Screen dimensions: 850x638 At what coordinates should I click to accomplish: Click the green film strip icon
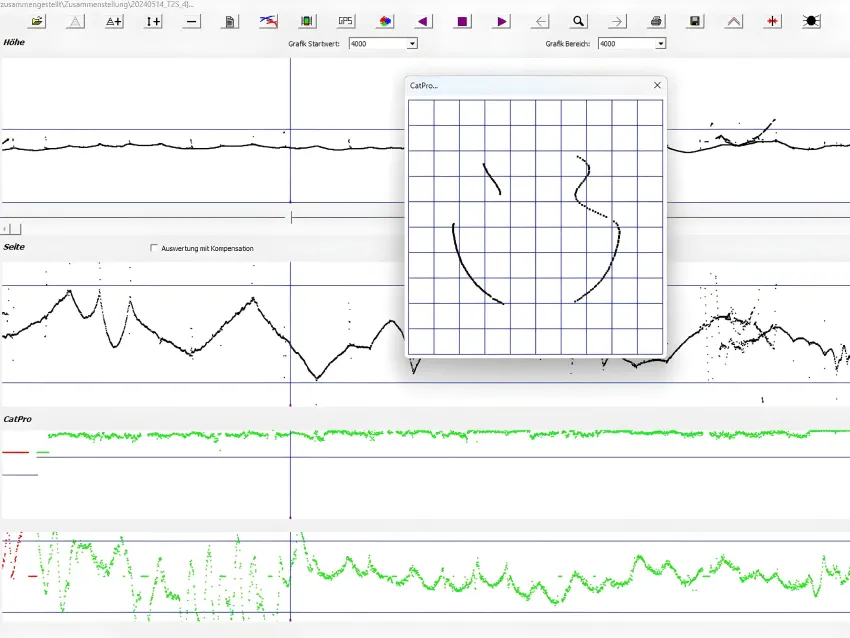[307, 22]
